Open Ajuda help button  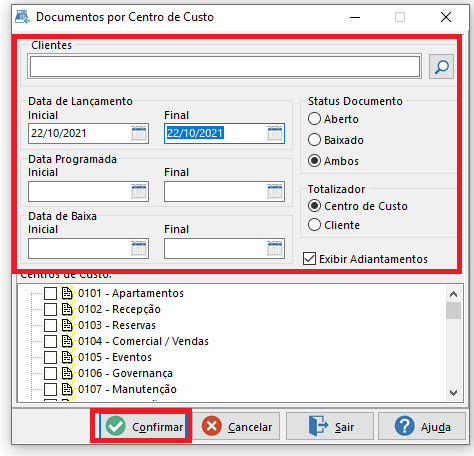tap(422, 426)
